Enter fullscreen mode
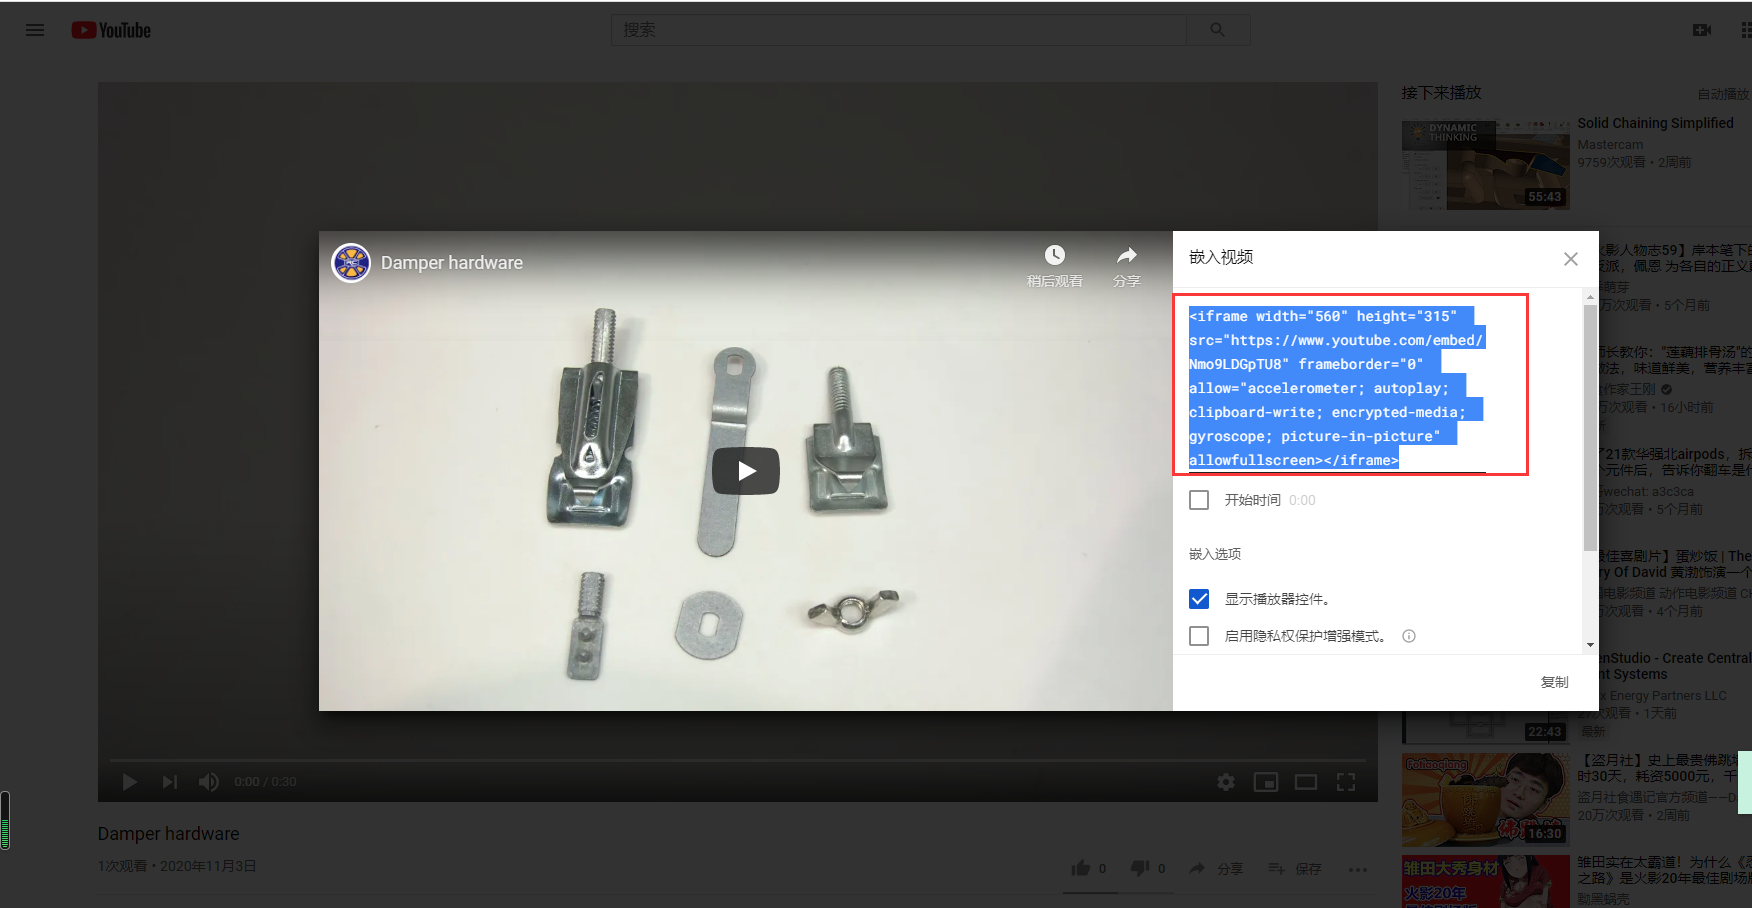Image resolution: width=1752 pixels, height=908 pixels. pos(1346,782)
